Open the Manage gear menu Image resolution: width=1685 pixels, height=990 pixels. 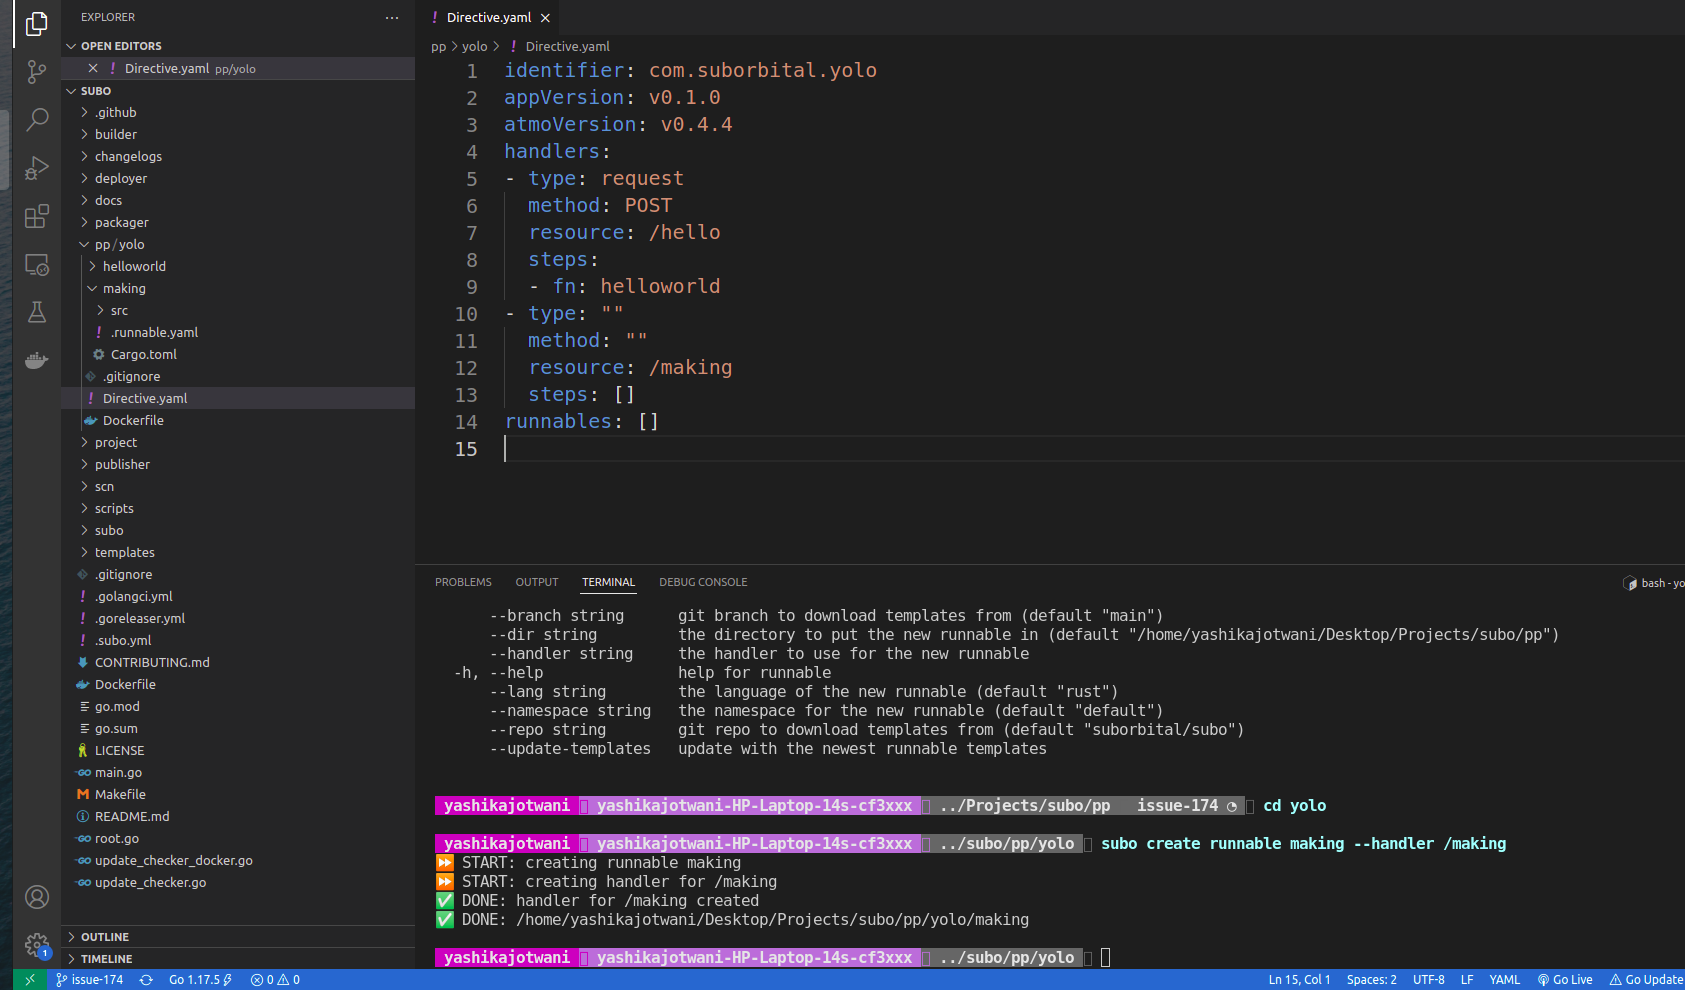(x=36, y=945)
